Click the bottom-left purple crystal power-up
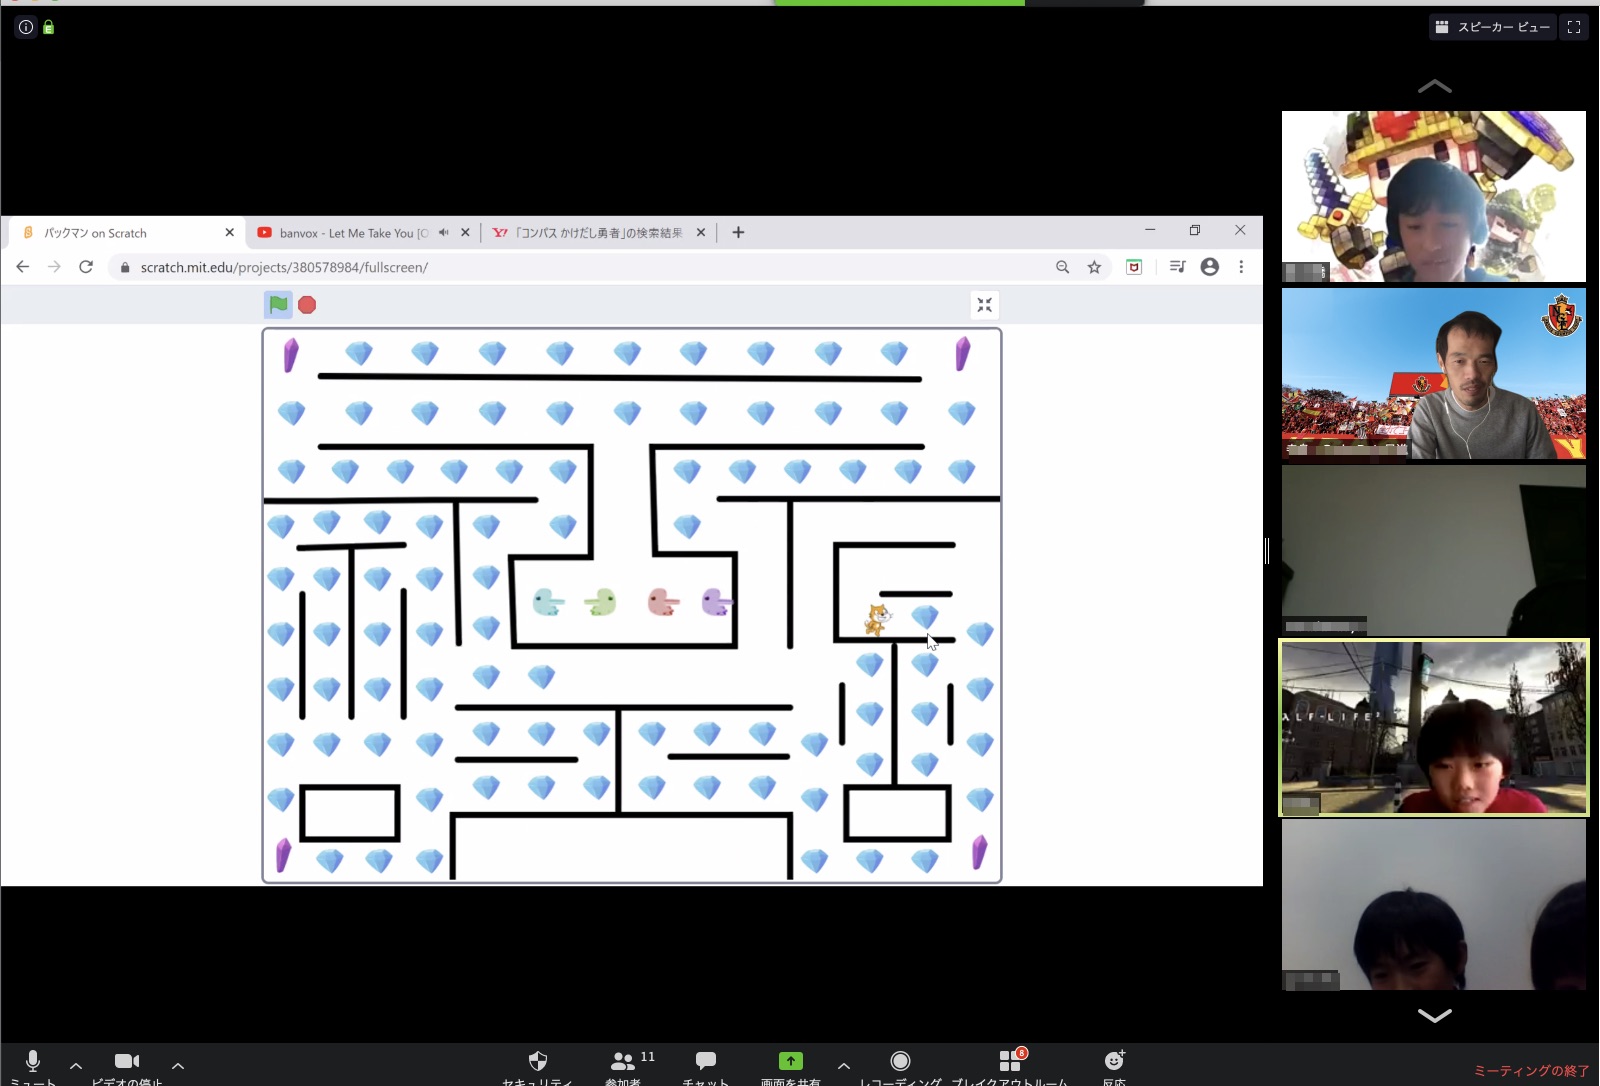The image size is (1600, 1086). [283, 856]
